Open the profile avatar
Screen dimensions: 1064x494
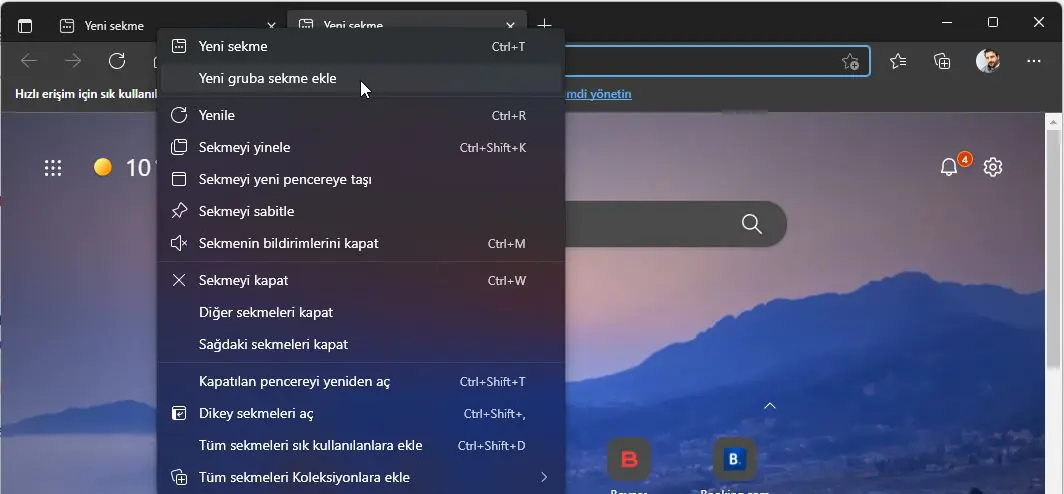(988, 61)
